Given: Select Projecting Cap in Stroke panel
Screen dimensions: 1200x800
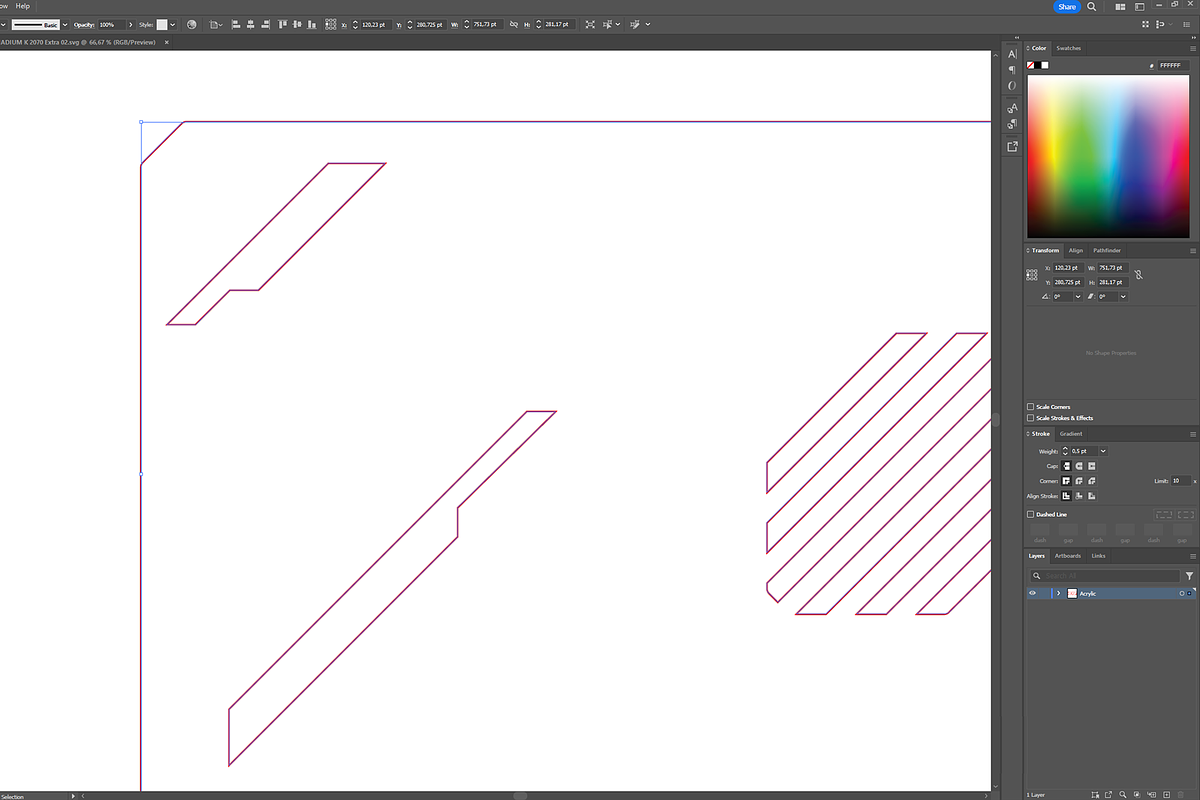Looking at the screenshot, I should (1092, 466).
